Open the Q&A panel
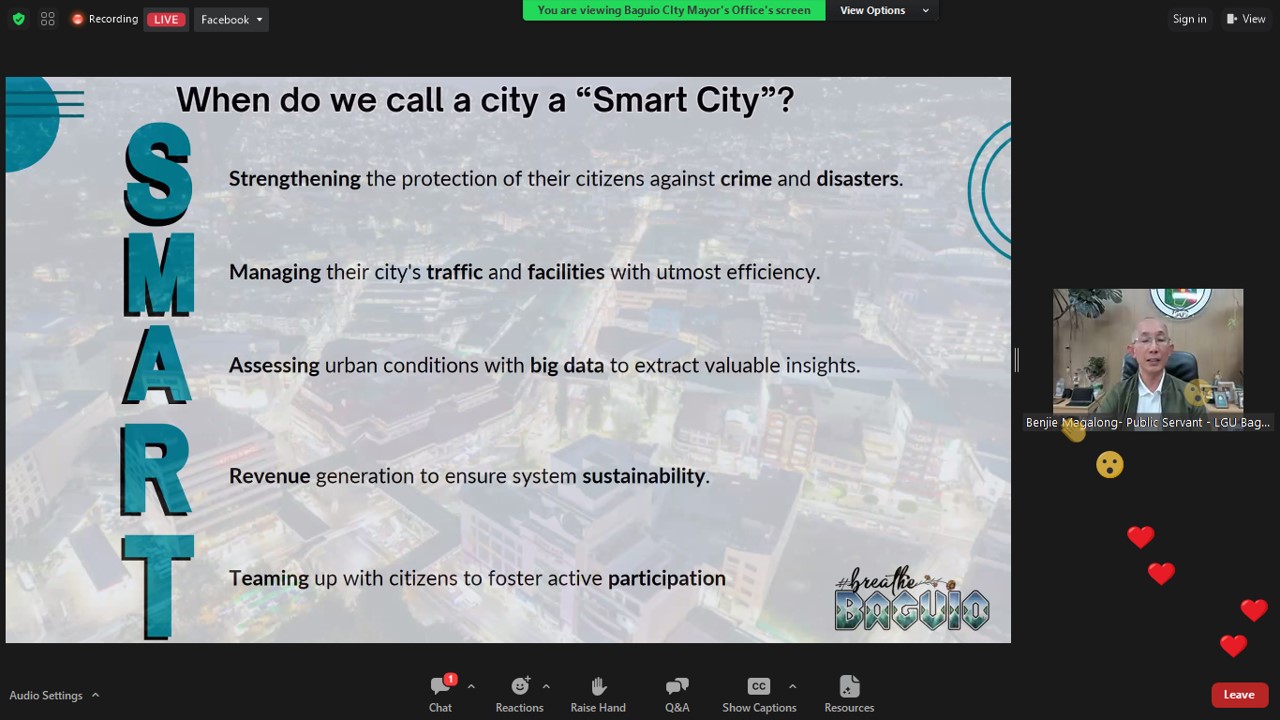1280x720 pixels. coord(677,693)
